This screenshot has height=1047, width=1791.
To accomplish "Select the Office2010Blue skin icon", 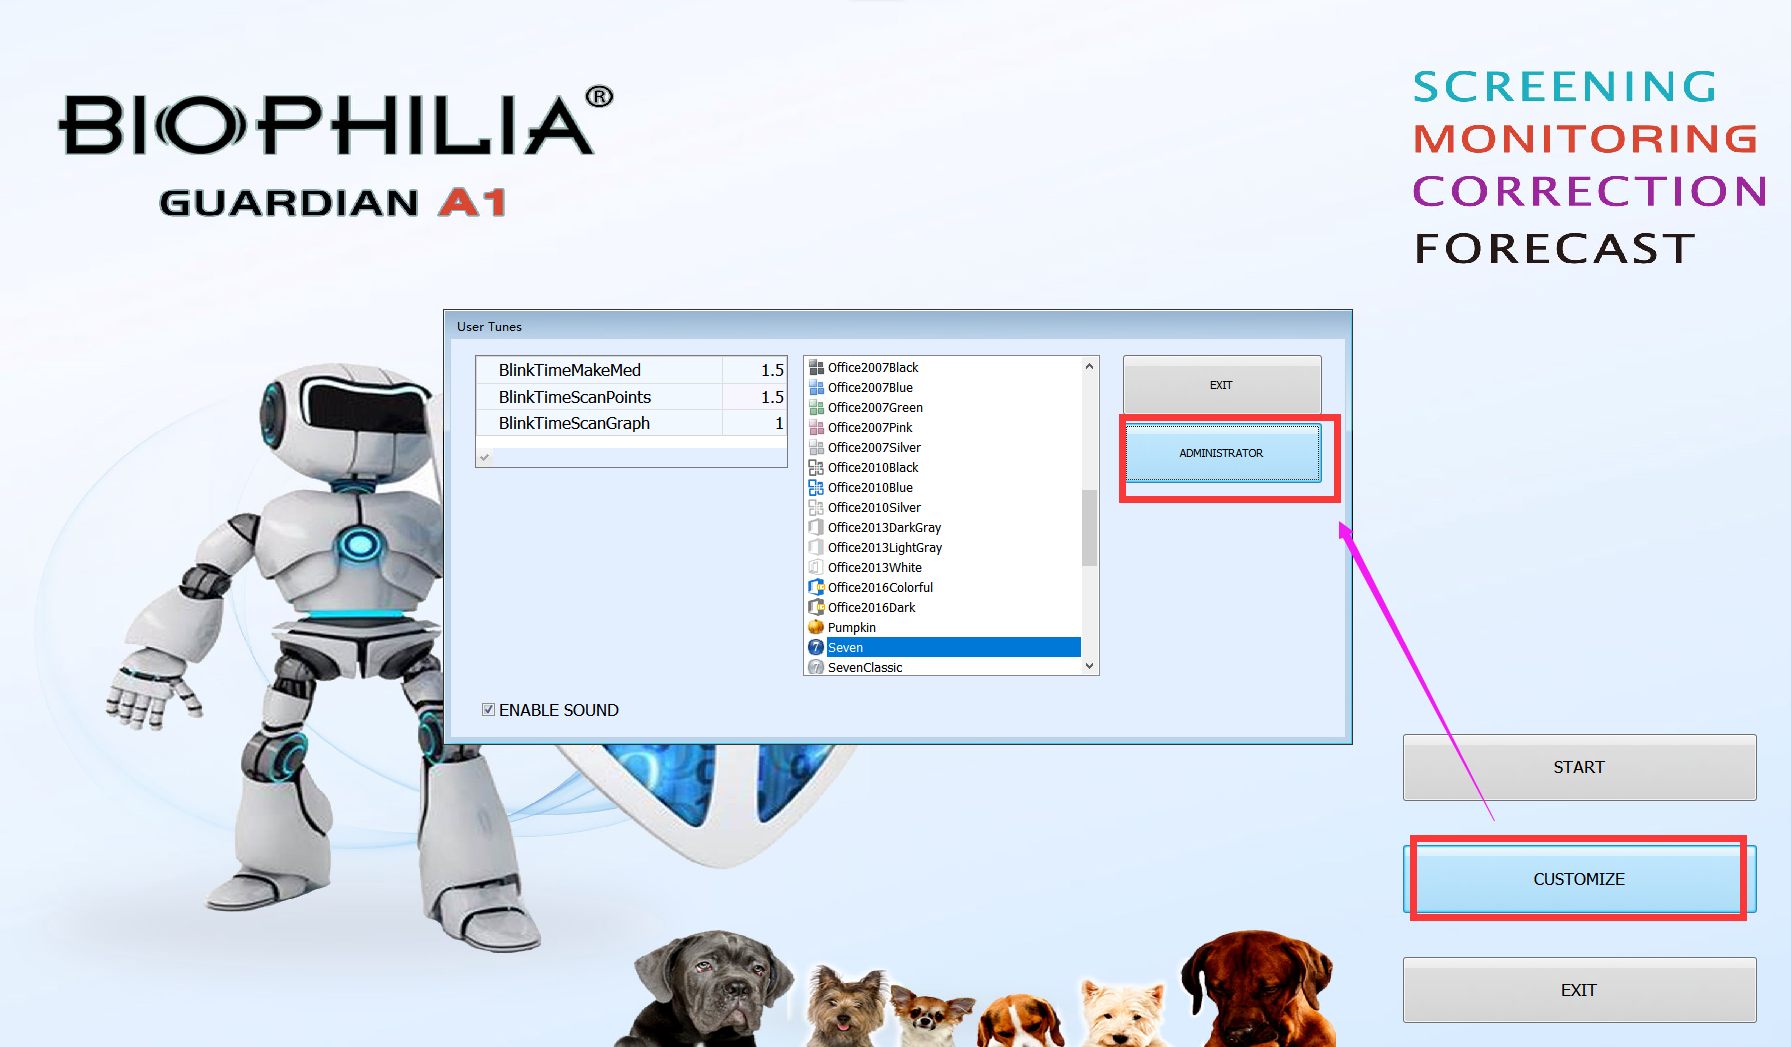I will (x=816, y=487).
